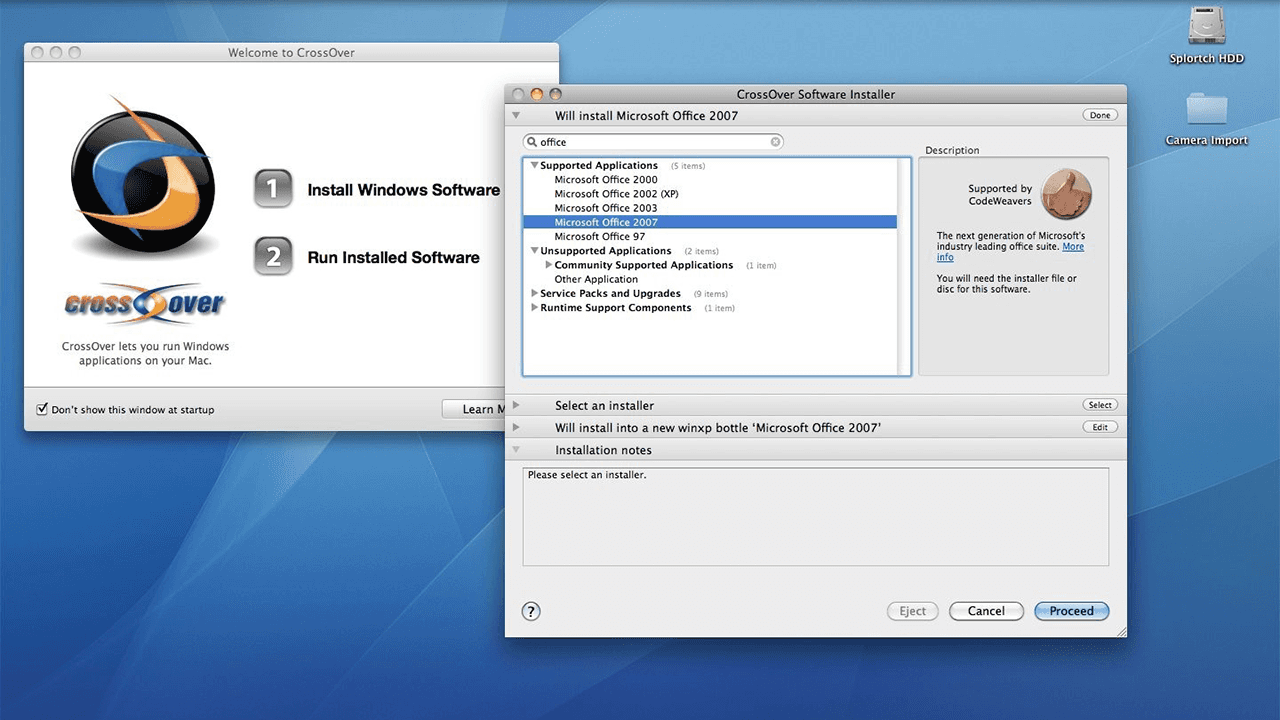Click the application list scrollbar
1280x720 pixels.
(904, 266)
